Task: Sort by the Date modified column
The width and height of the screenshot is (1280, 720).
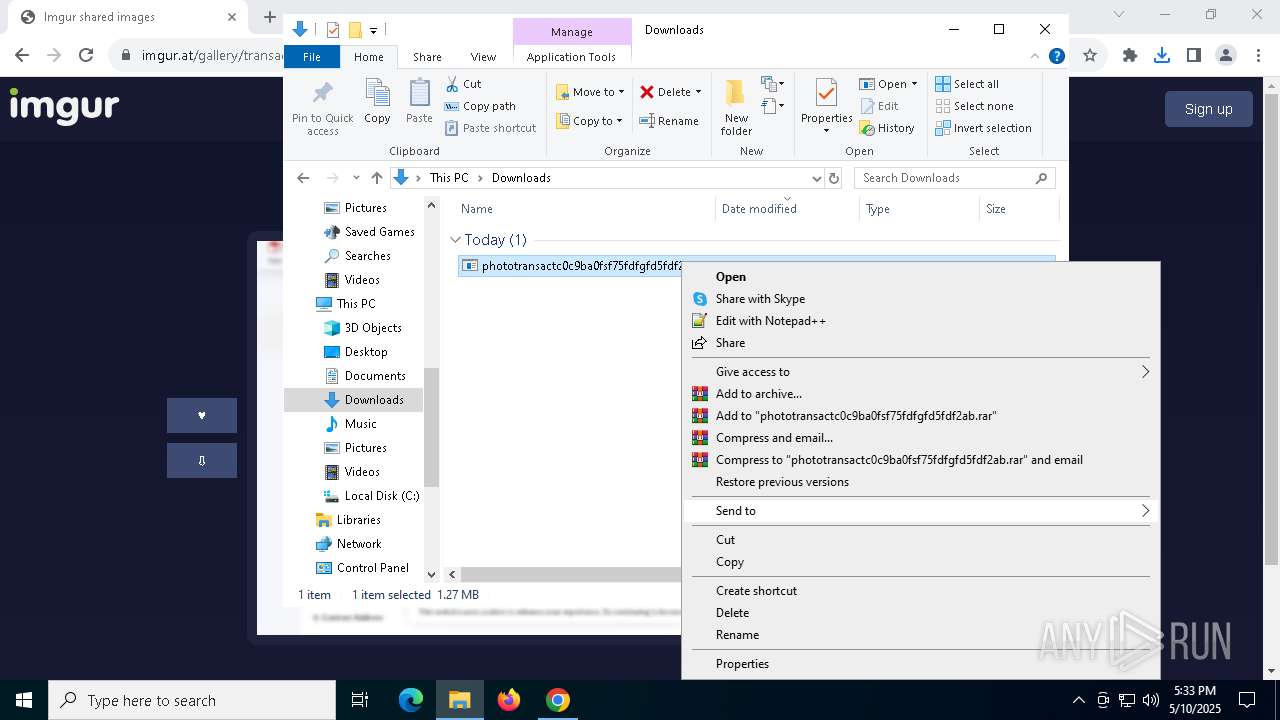Action: click(x=759, y=209)
